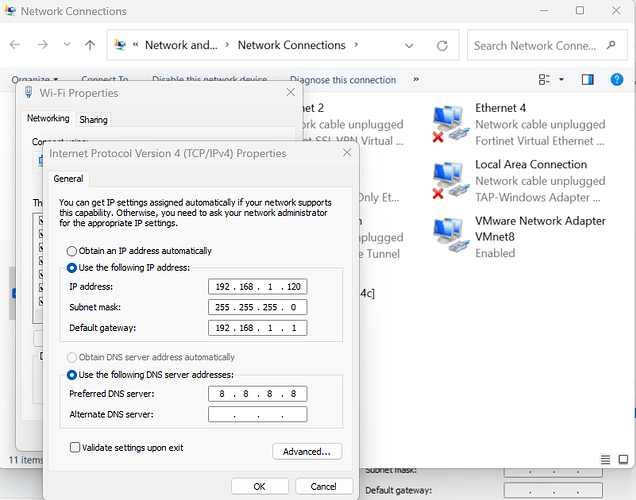This screenshot has width=636, height=500.
Task: Enable Validate settings upon exit checkbox
Action: 75,447
